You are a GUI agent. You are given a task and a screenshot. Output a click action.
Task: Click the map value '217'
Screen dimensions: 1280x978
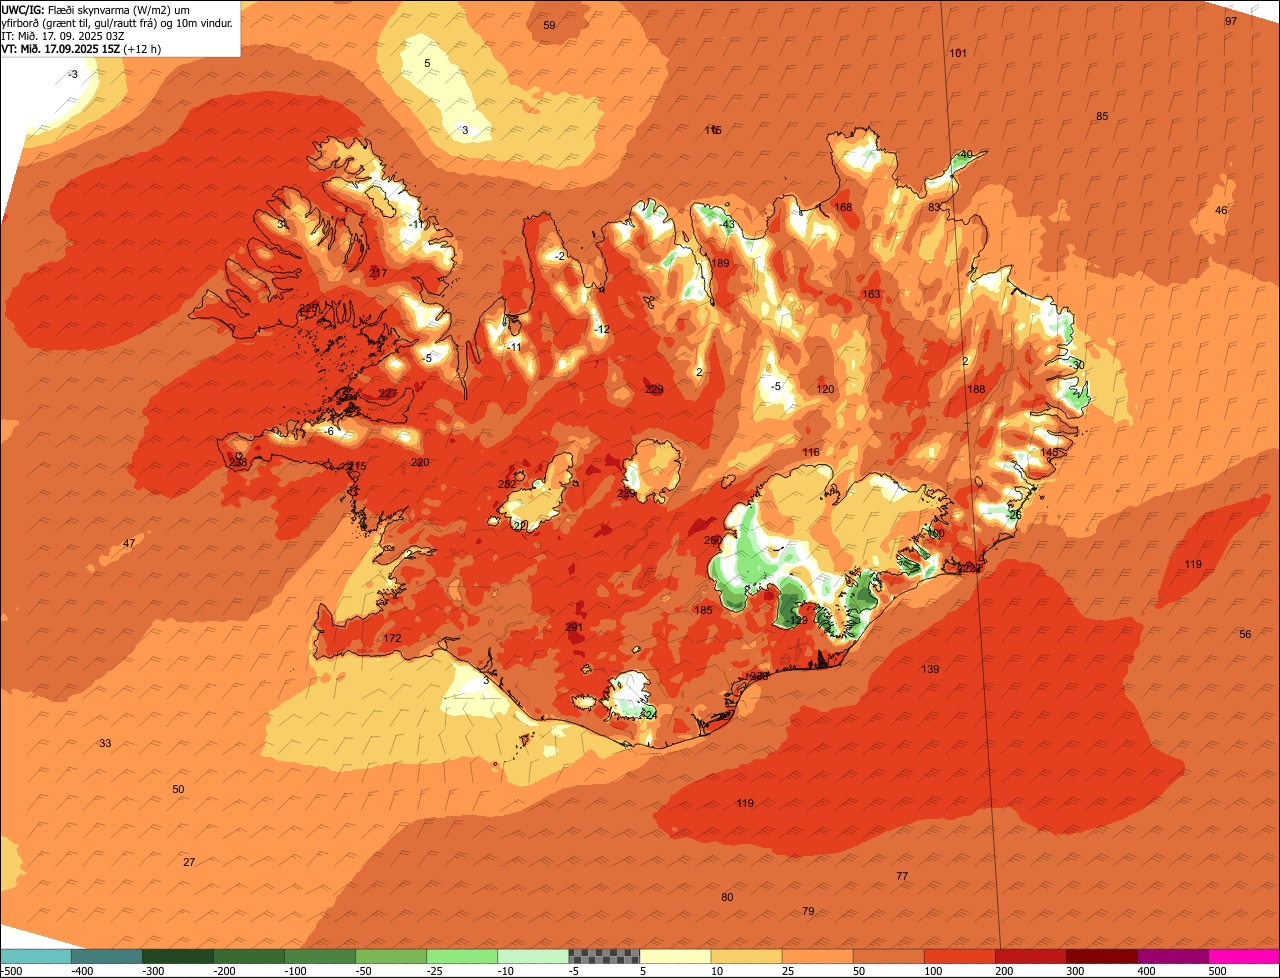coord(378,274)
